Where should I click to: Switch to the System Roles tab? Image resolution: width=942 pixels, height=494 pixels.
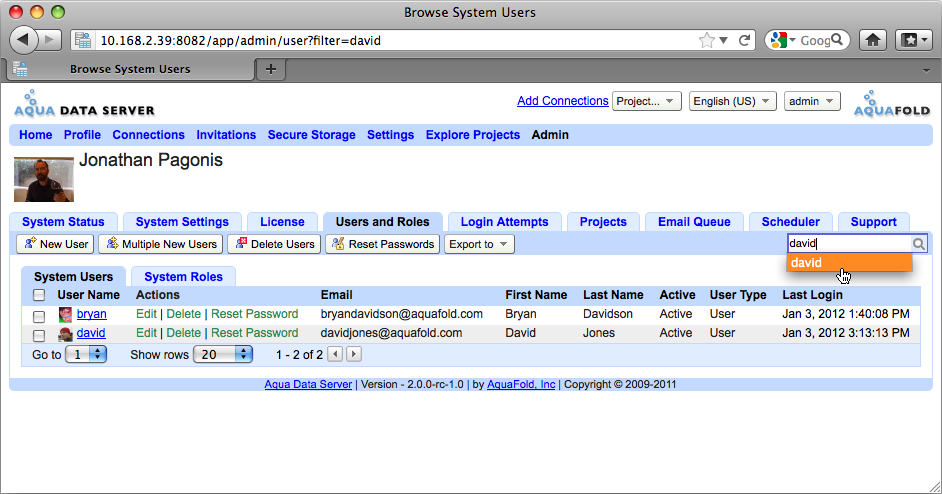click(x=183, y=276)
